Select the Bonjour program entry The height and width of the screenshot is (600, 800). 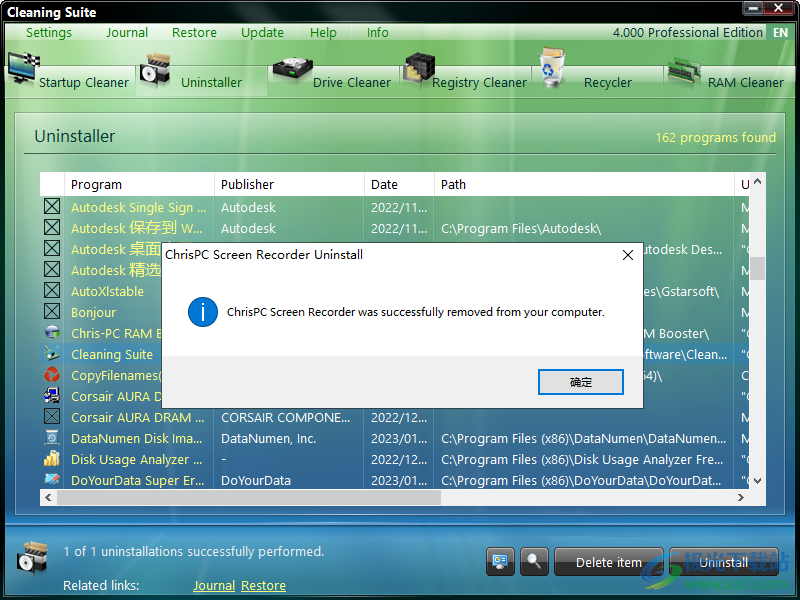click(x=93, y=312)
